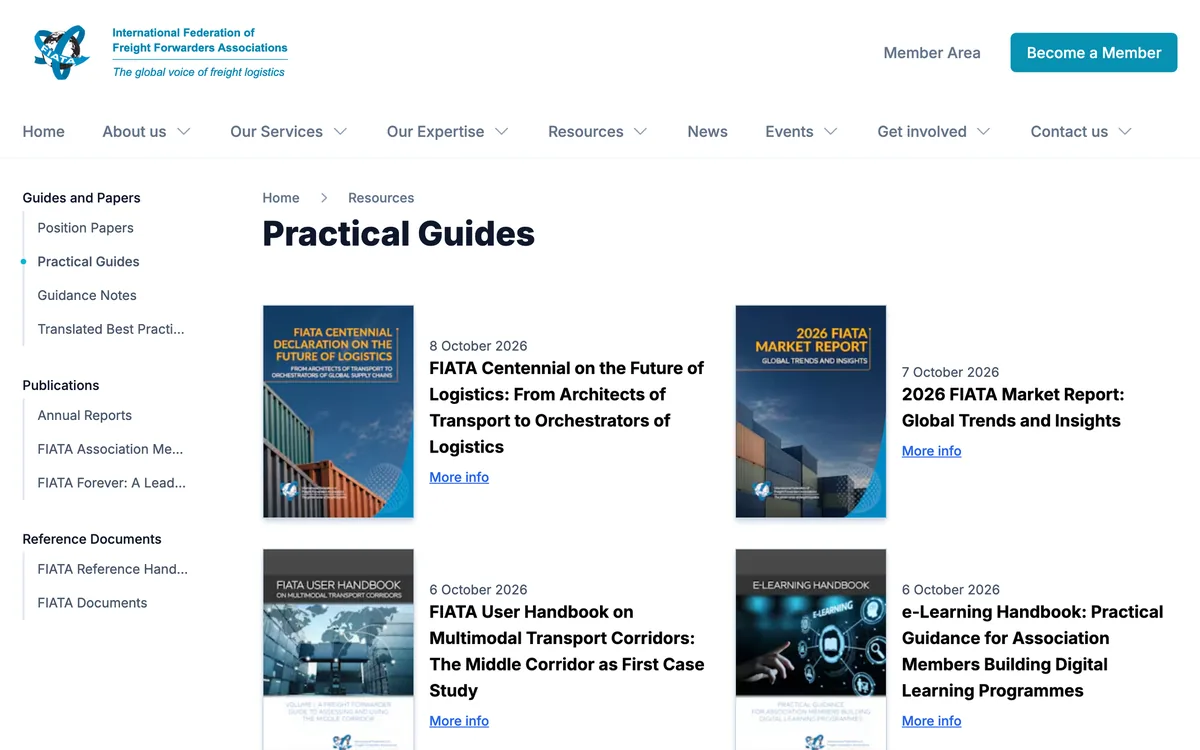Click the Publications sidebar heading

tap(61, 385)
